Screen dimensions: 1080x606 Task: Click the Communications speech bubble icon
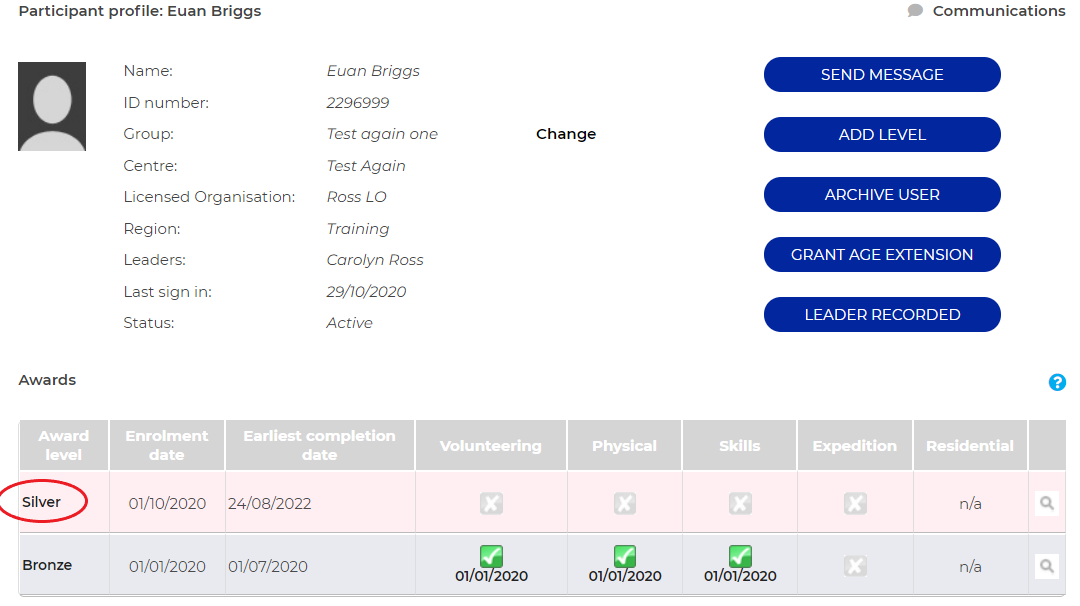click(x=915, y=11)
